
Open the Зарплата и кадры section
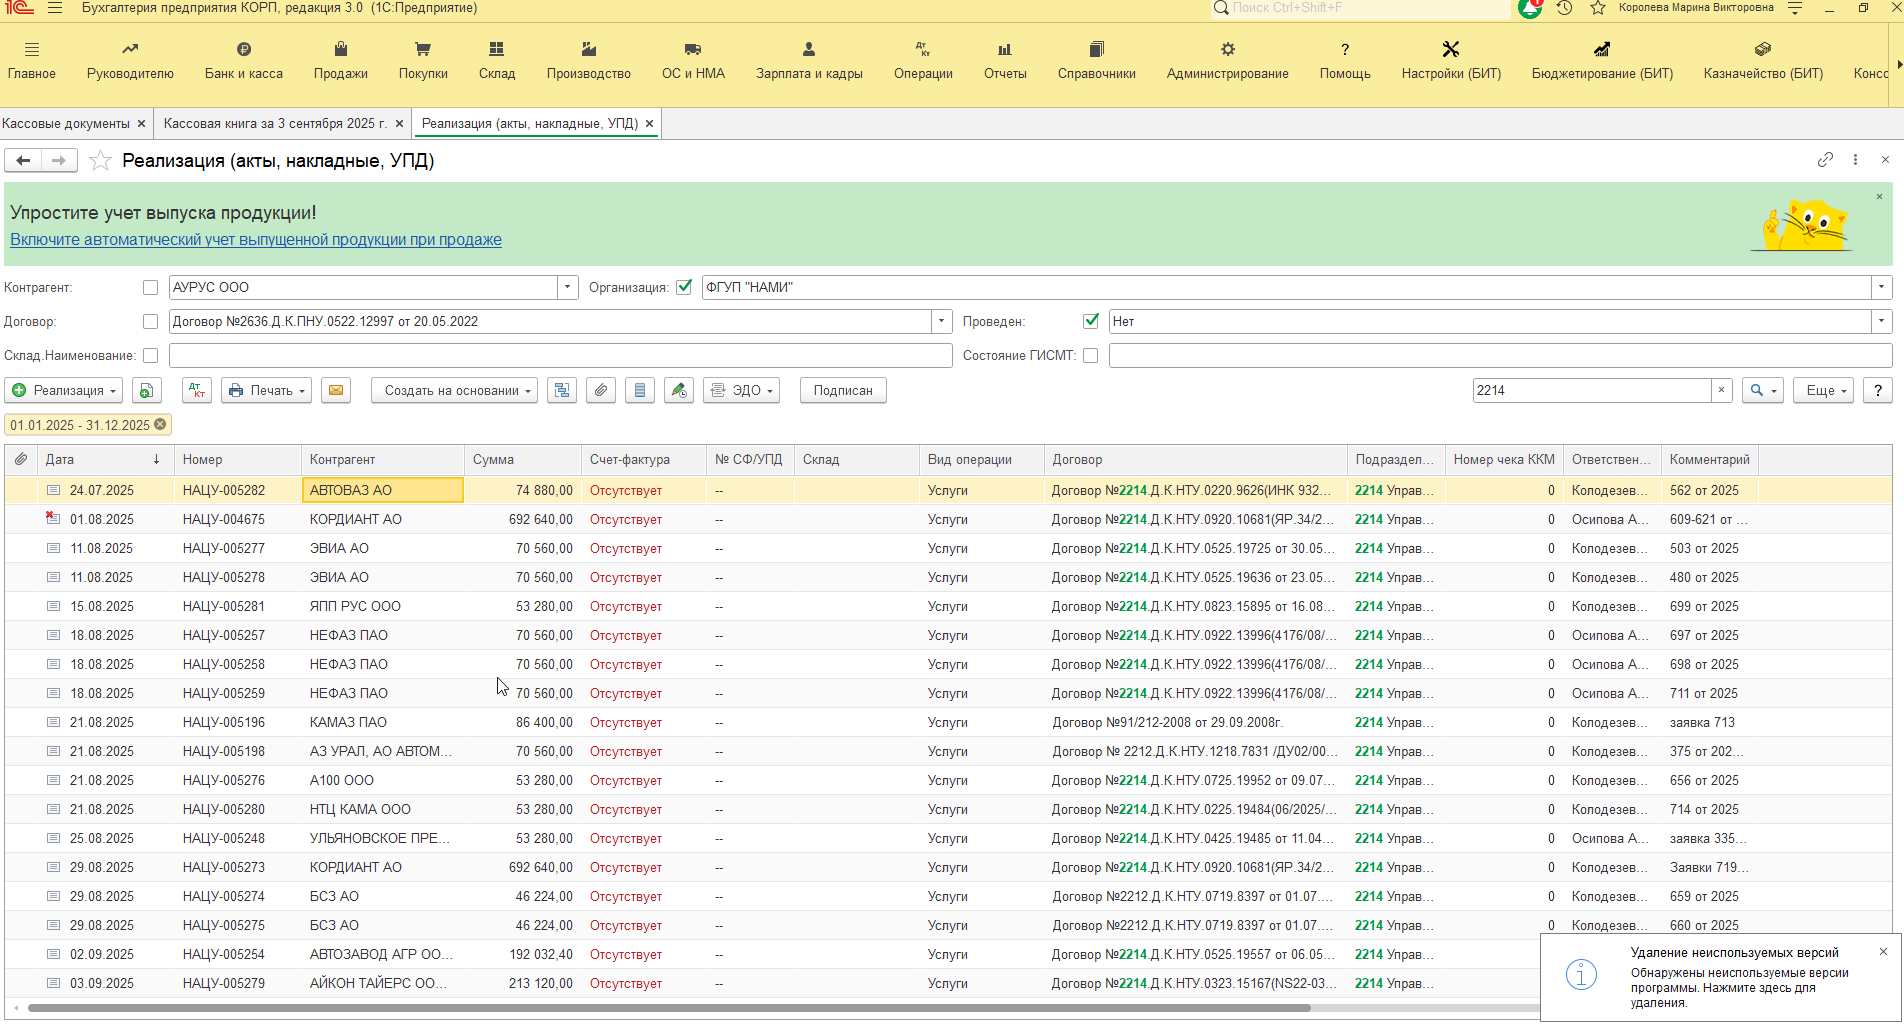[x=809, y=61]
